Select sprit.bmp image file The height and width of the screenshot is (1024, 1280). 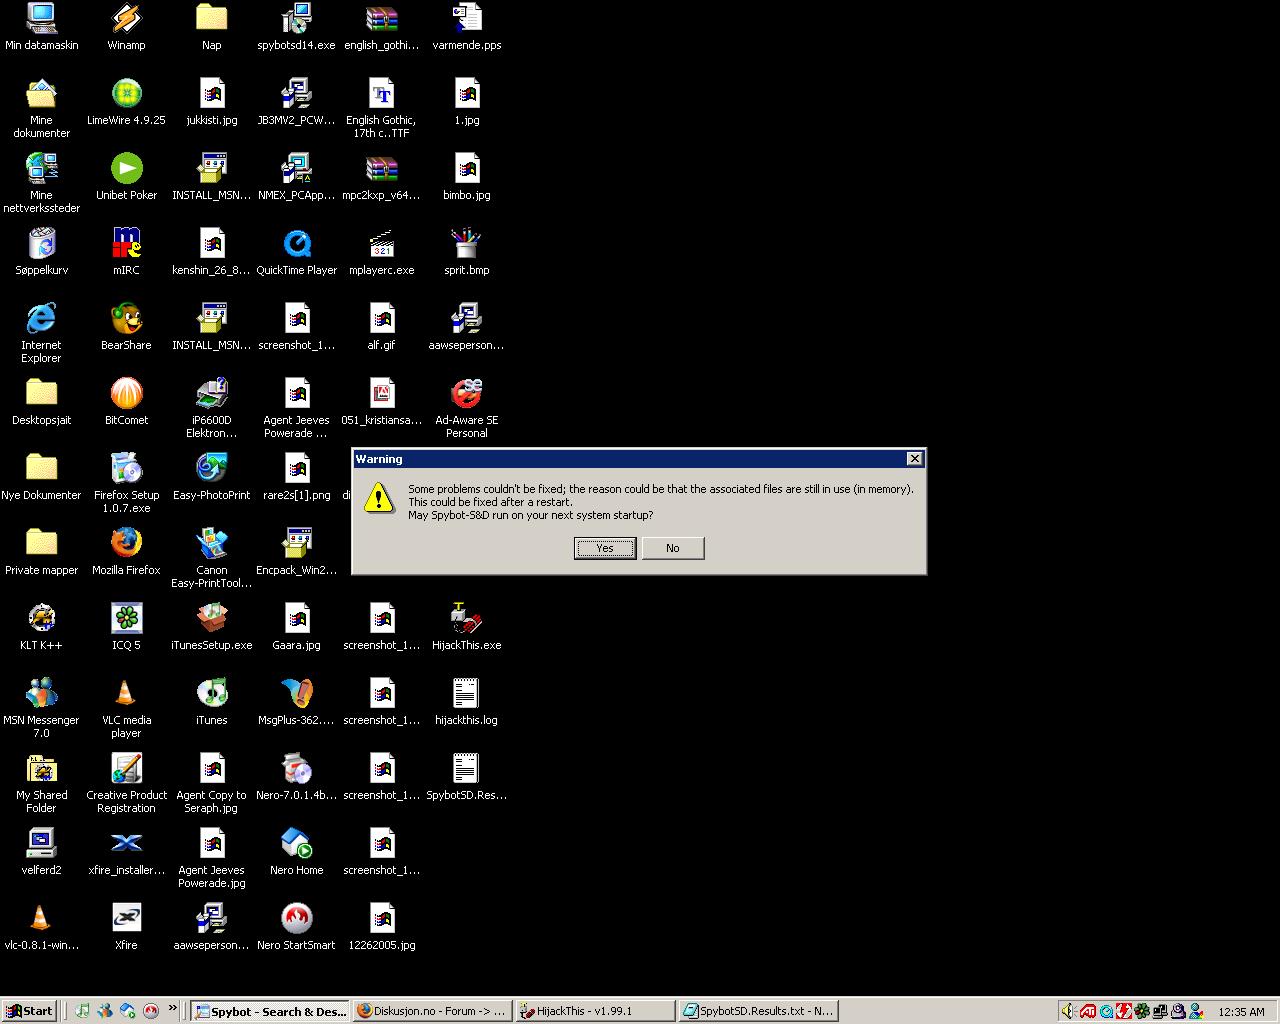[467, 252]
